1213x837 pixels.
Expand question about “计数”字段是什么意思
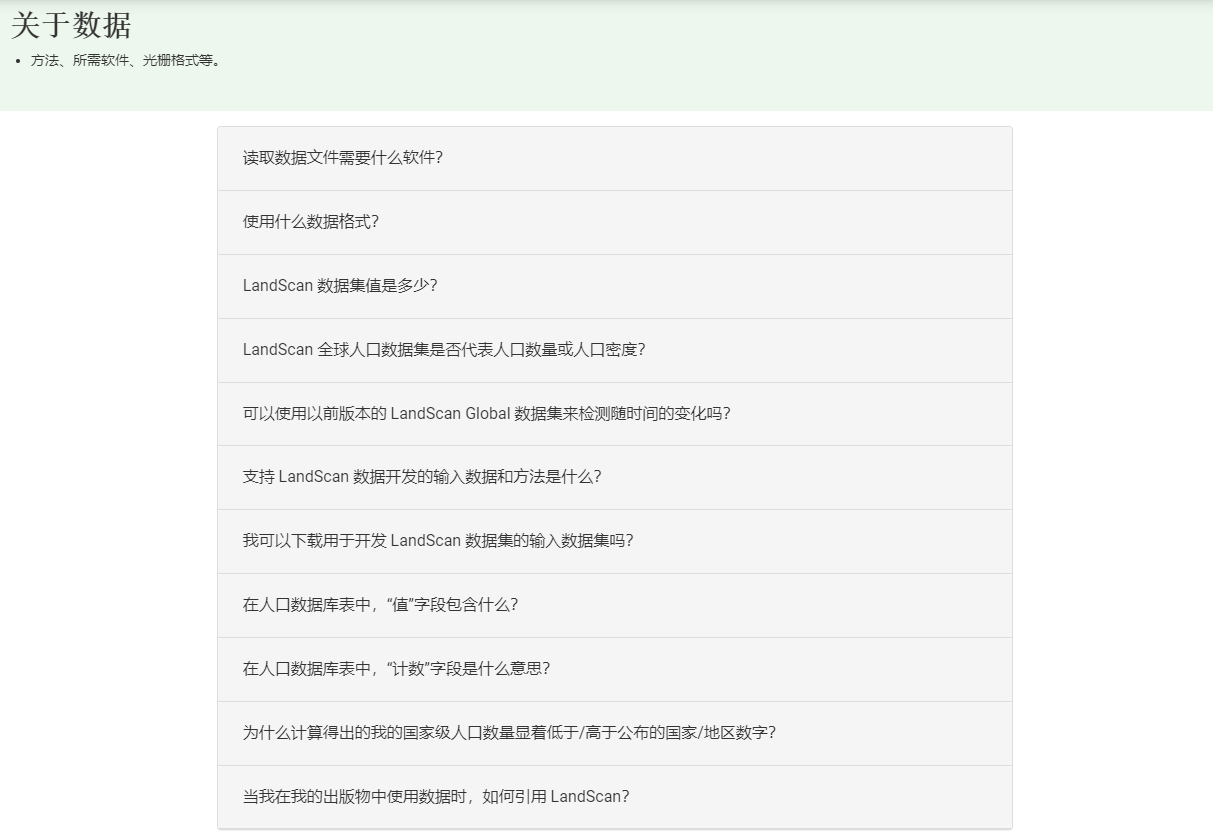[x=614, y=669]
